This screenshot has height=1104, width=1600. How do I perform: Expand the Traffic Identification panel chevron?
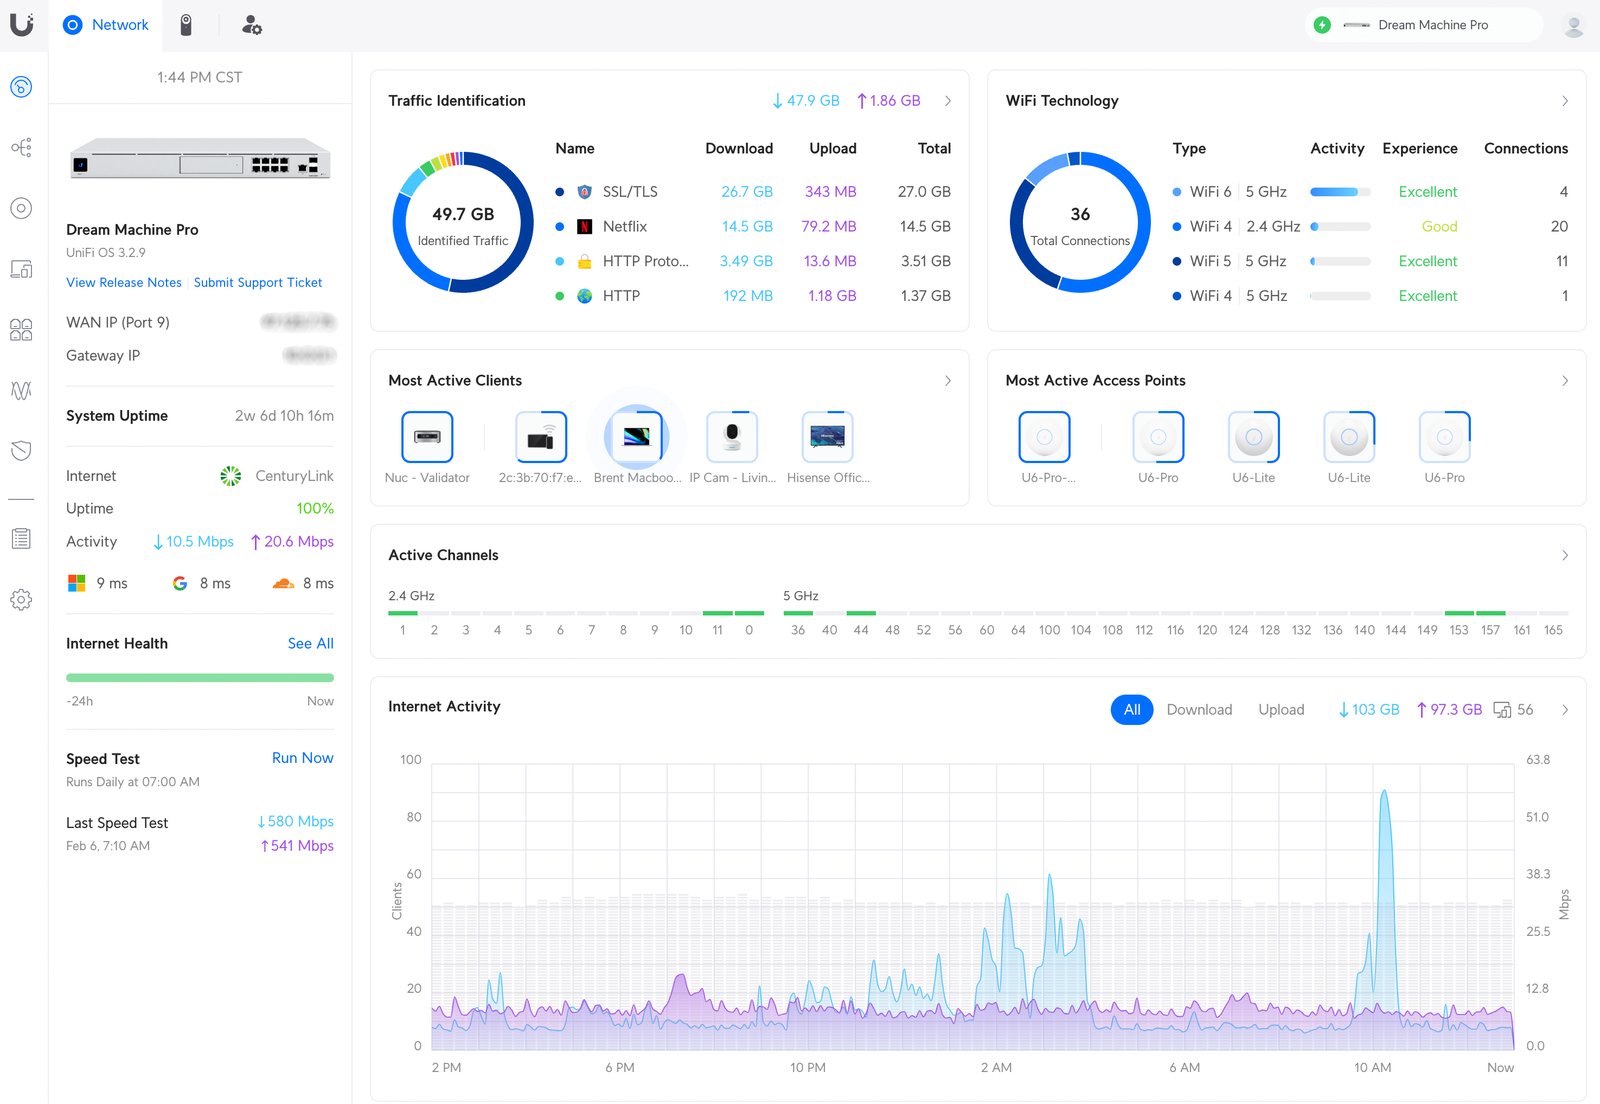pyautogui.click(x=948, y=101)
